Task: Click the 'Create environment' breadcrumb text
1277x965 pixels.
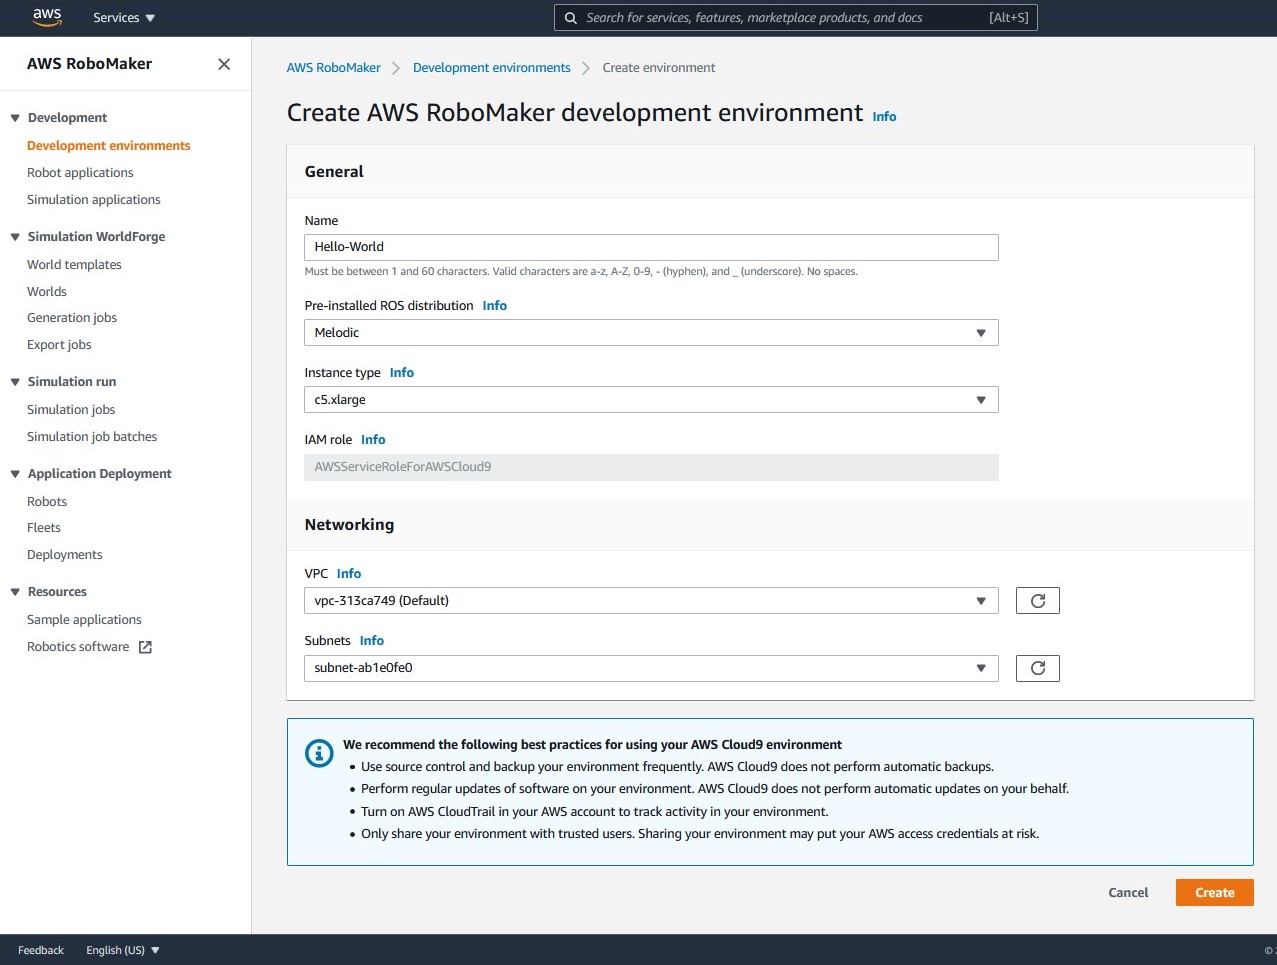Action: click(x=659, y=68)
